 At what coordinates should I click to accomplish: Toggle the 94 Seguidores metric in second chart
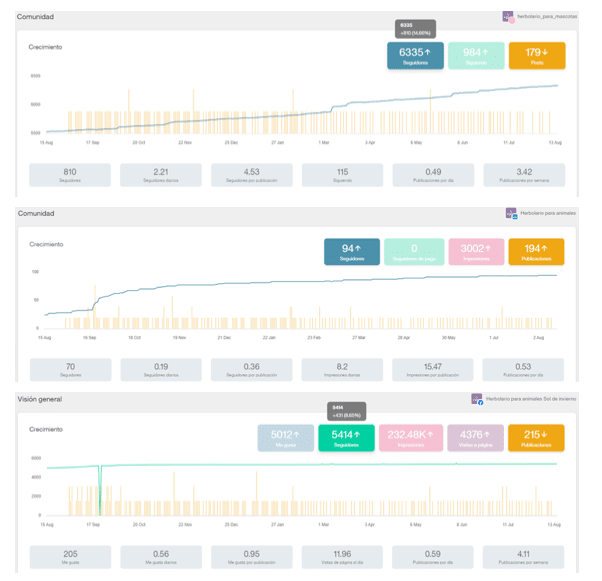tap(351, 252)
